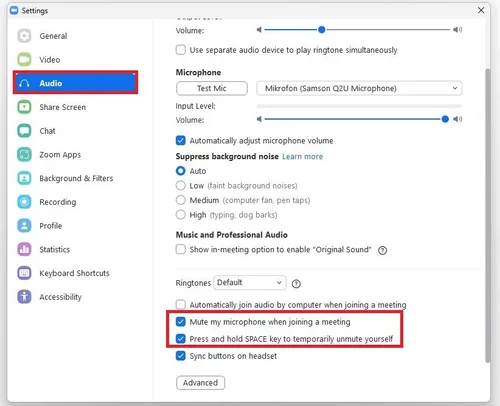Screen dimensions: 500x406
Task: Click the General settings gear icon
Action: click(x=24, y=36)
